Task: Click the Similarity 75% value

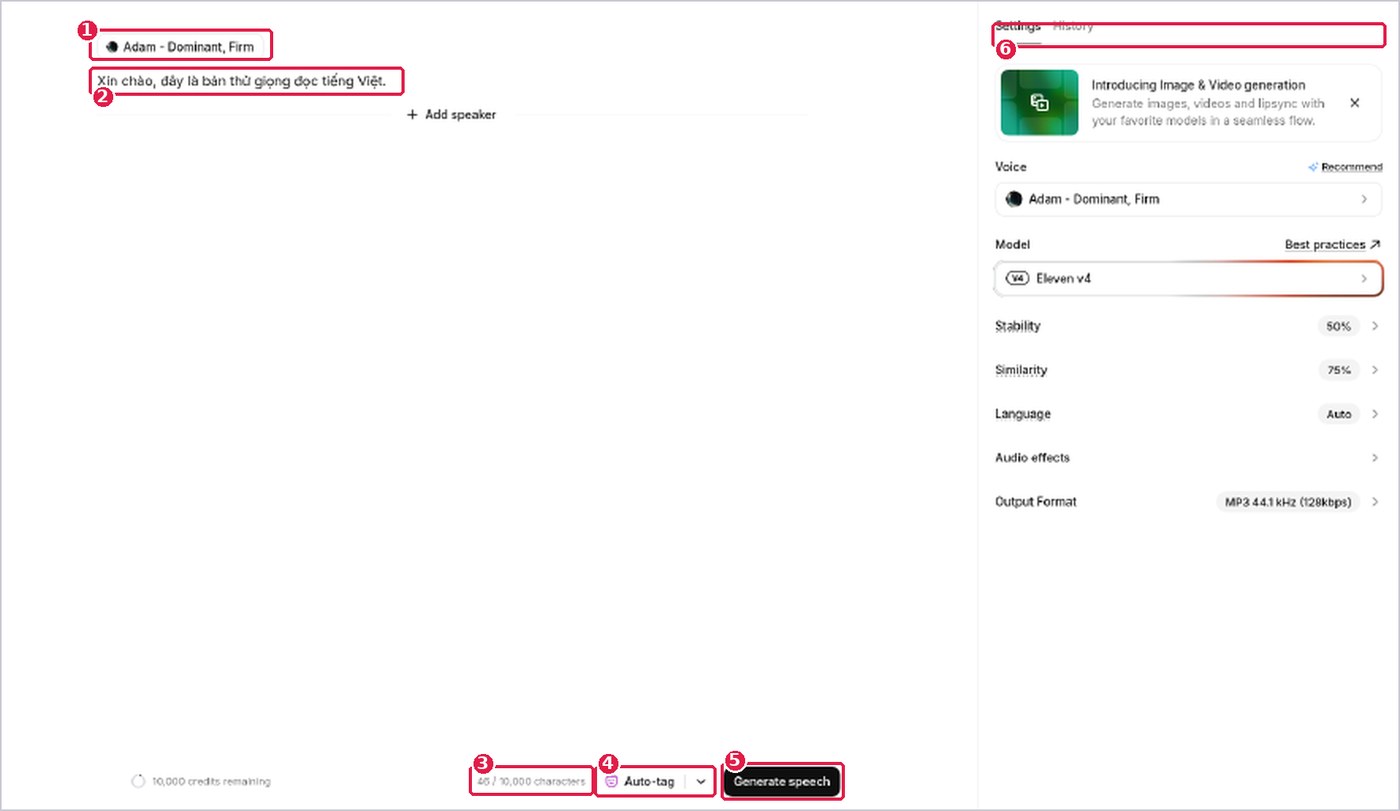Action: [1338, 370]
